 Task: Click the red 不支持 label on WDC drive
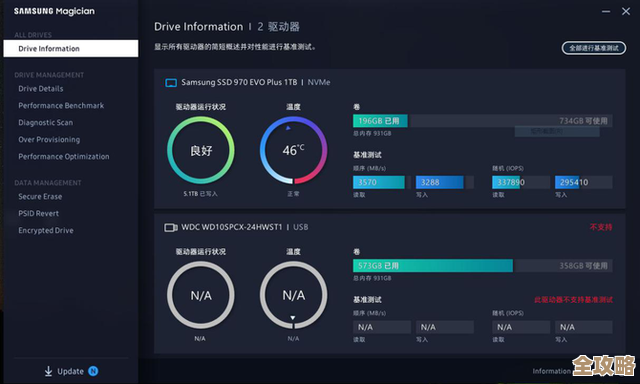tap(601, 227)
